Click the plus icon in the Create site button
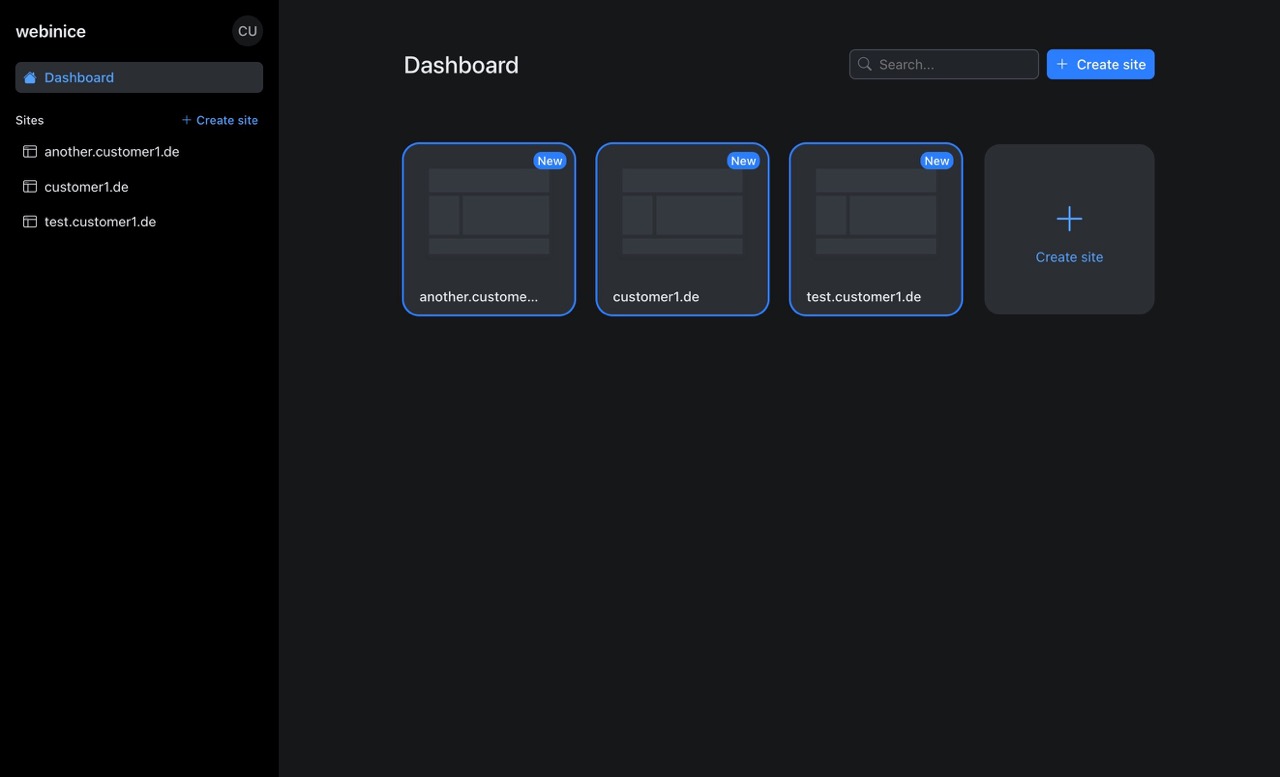The width and height of the screenshot is (1280, 777). (x=1061, y=64)
